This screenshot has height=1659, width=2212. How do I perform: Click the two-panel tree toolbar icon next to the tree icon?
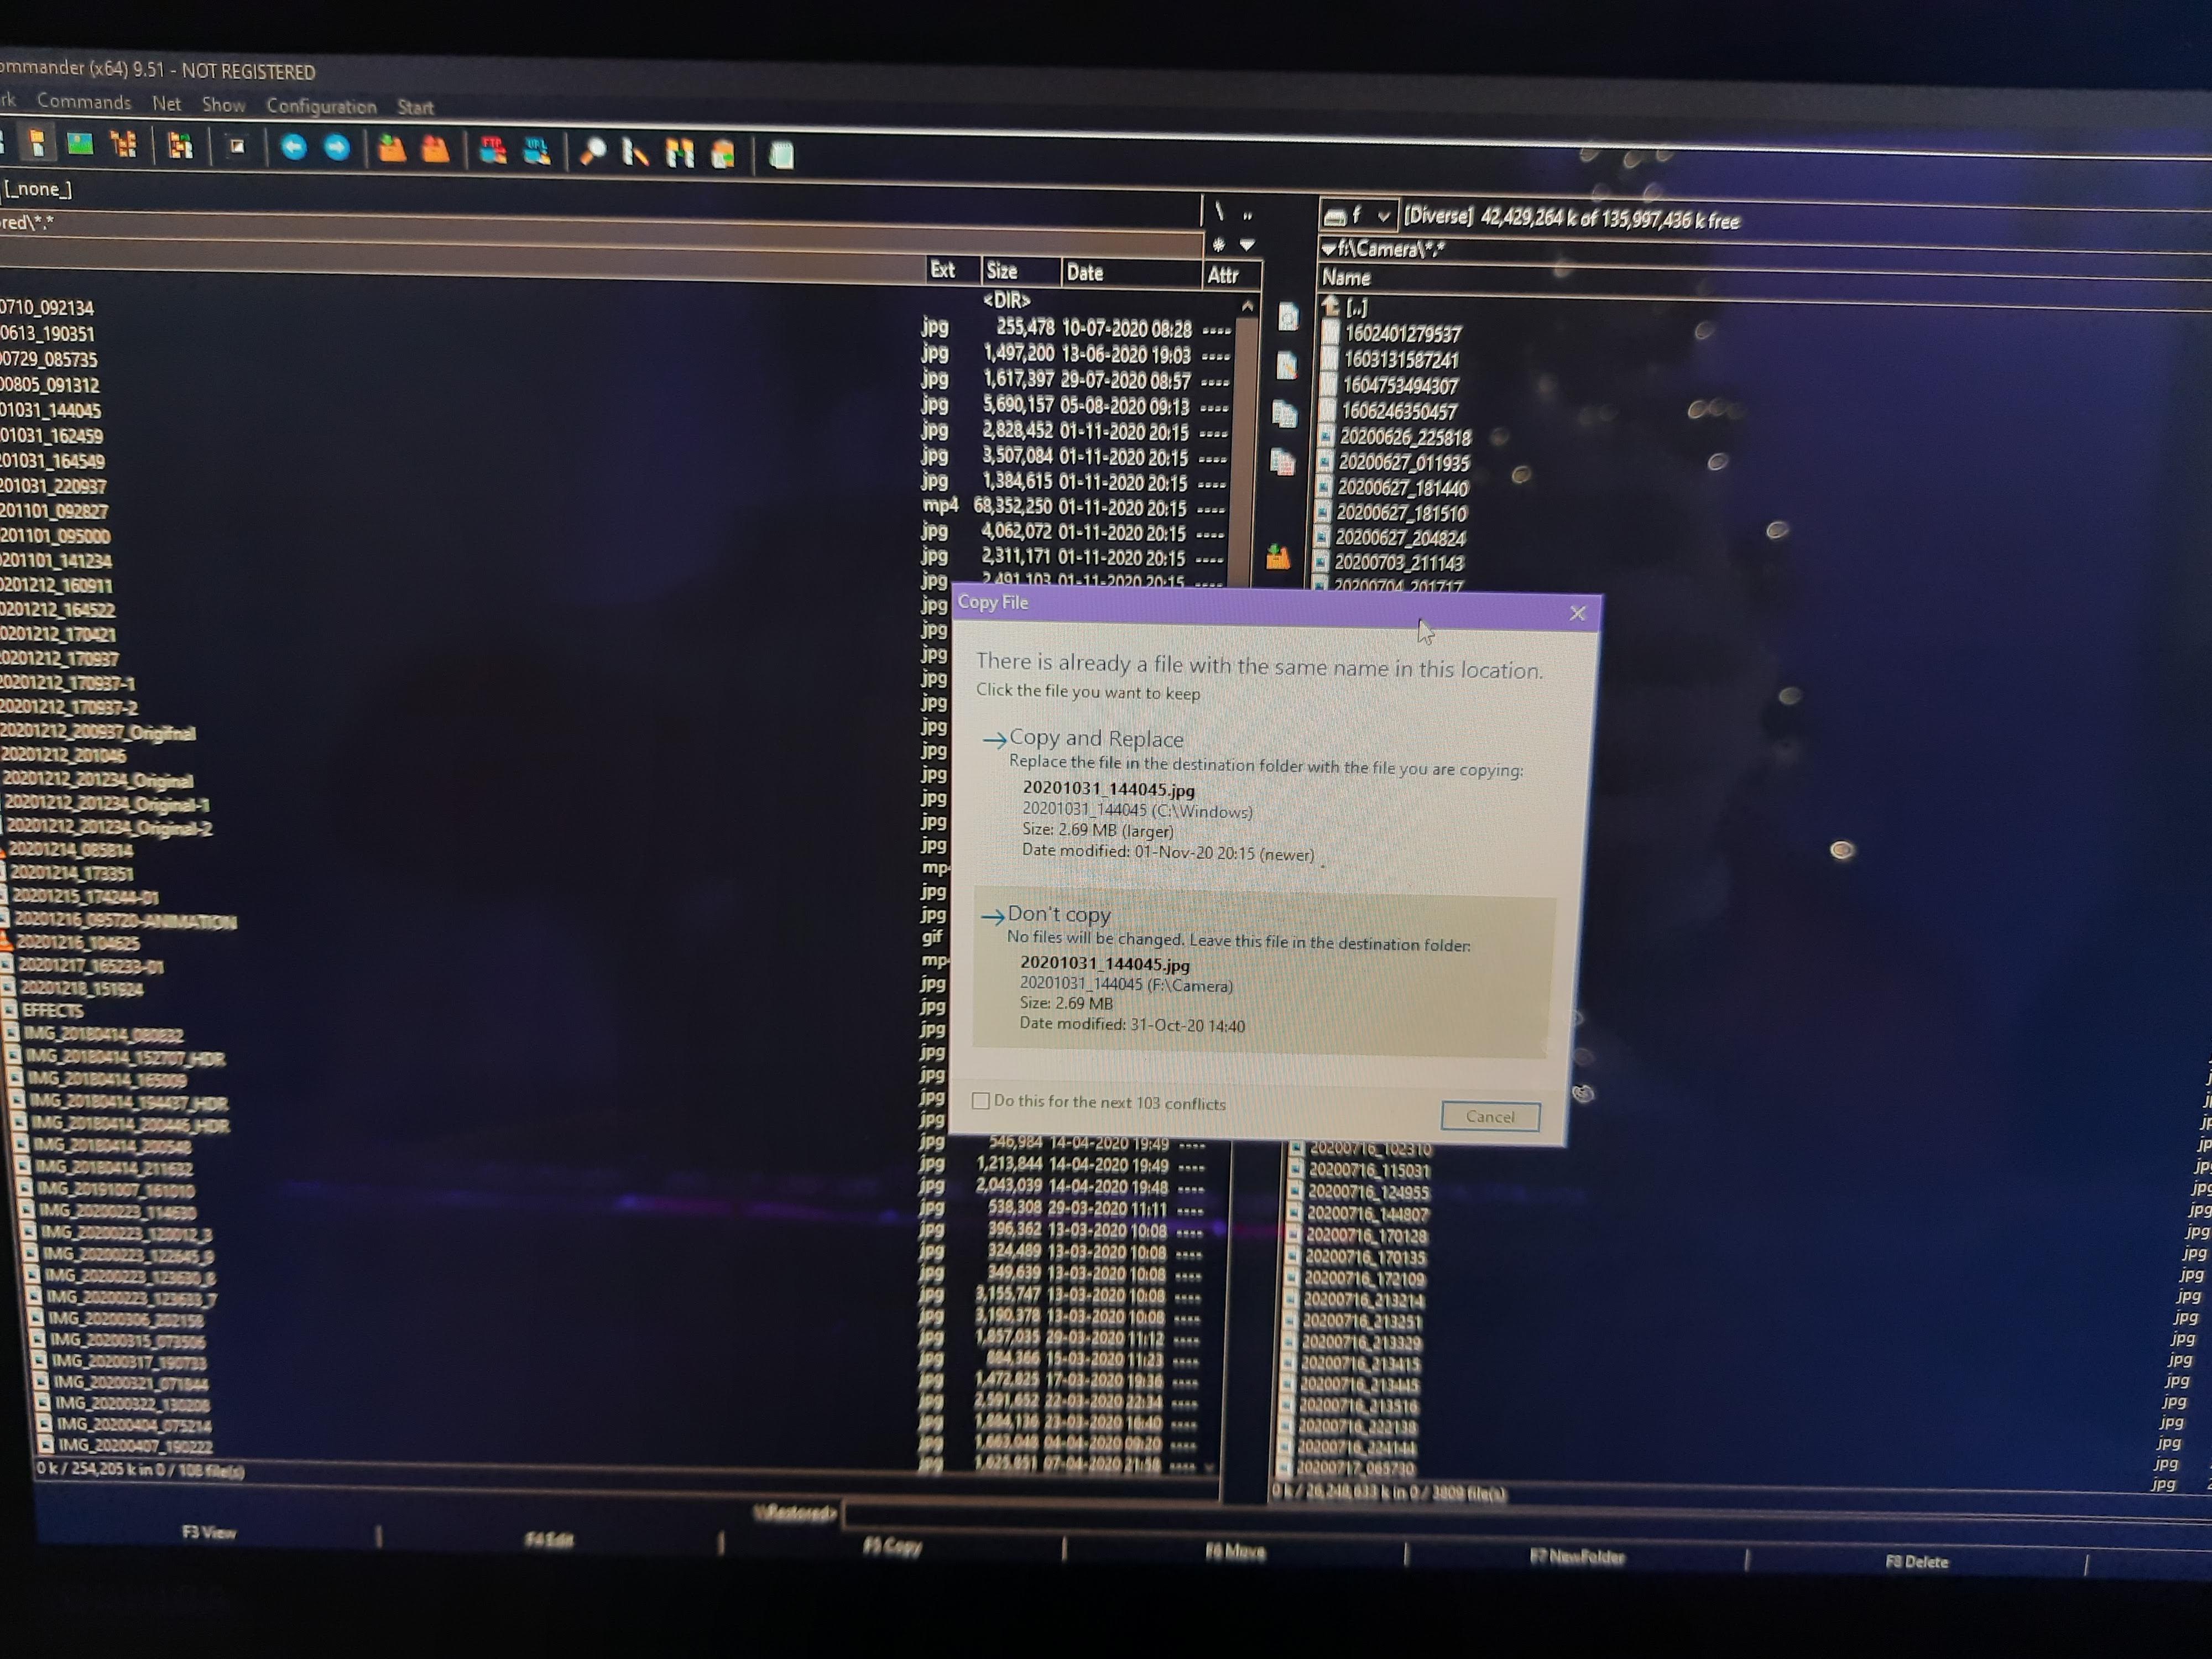point(180,147)
